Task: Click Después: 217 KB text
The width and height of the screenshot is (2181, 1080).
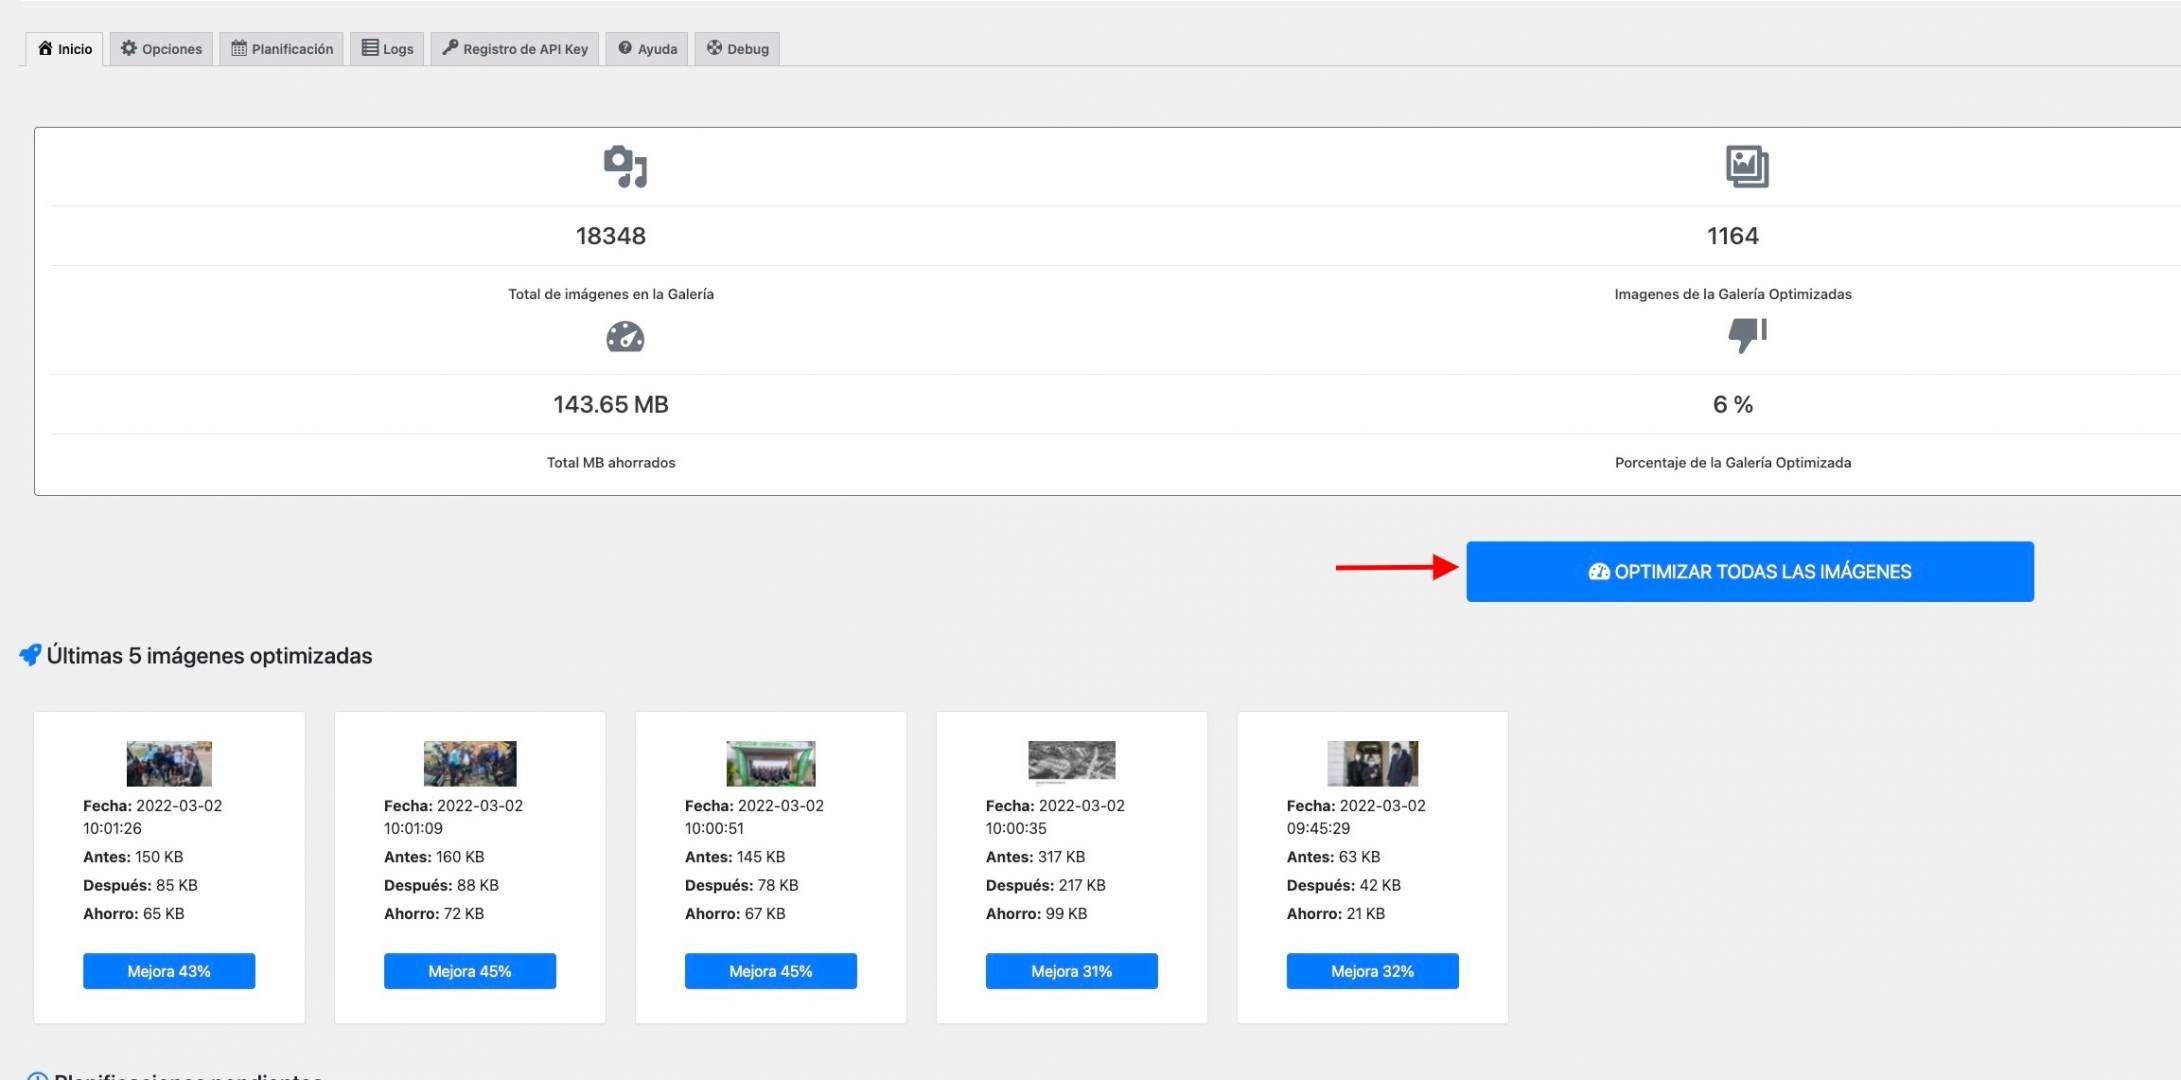Action: tap(1046, 886)
